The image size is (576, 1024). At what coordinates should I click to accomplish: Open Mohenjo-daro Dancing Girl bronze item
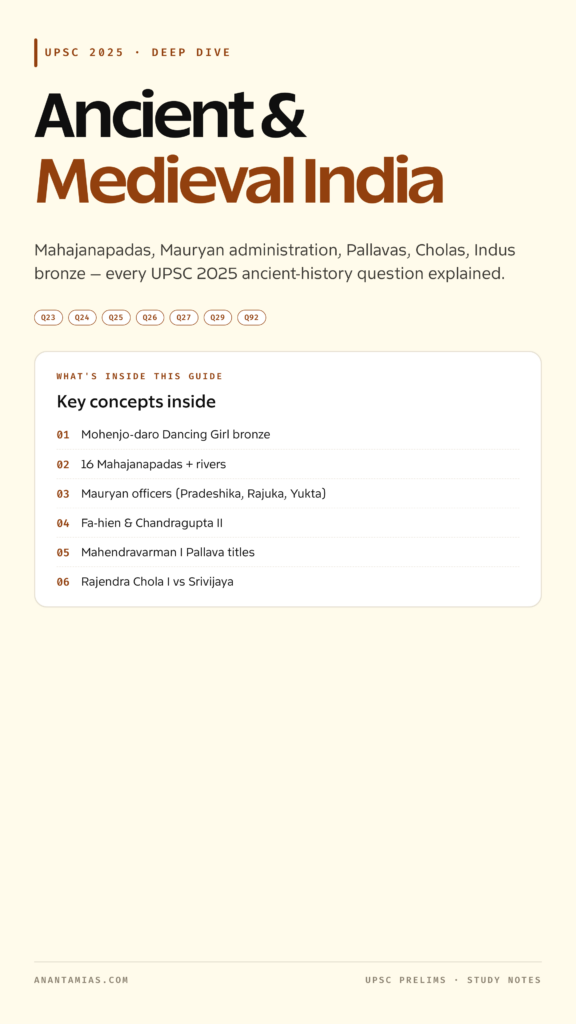click(x=288, y=434)
